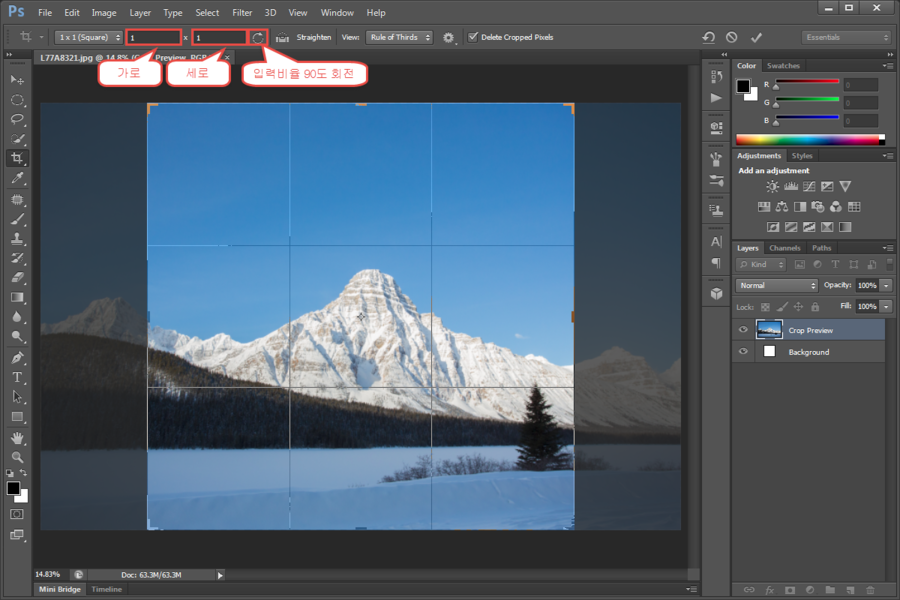Toggle lock position

pyautogui.click(x=798, y=307)
